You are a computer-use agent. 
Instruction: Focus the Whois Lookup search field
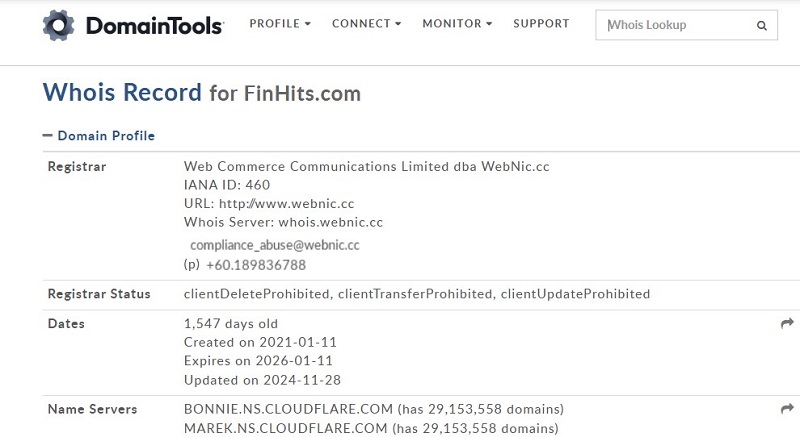[x=686, y=25]
